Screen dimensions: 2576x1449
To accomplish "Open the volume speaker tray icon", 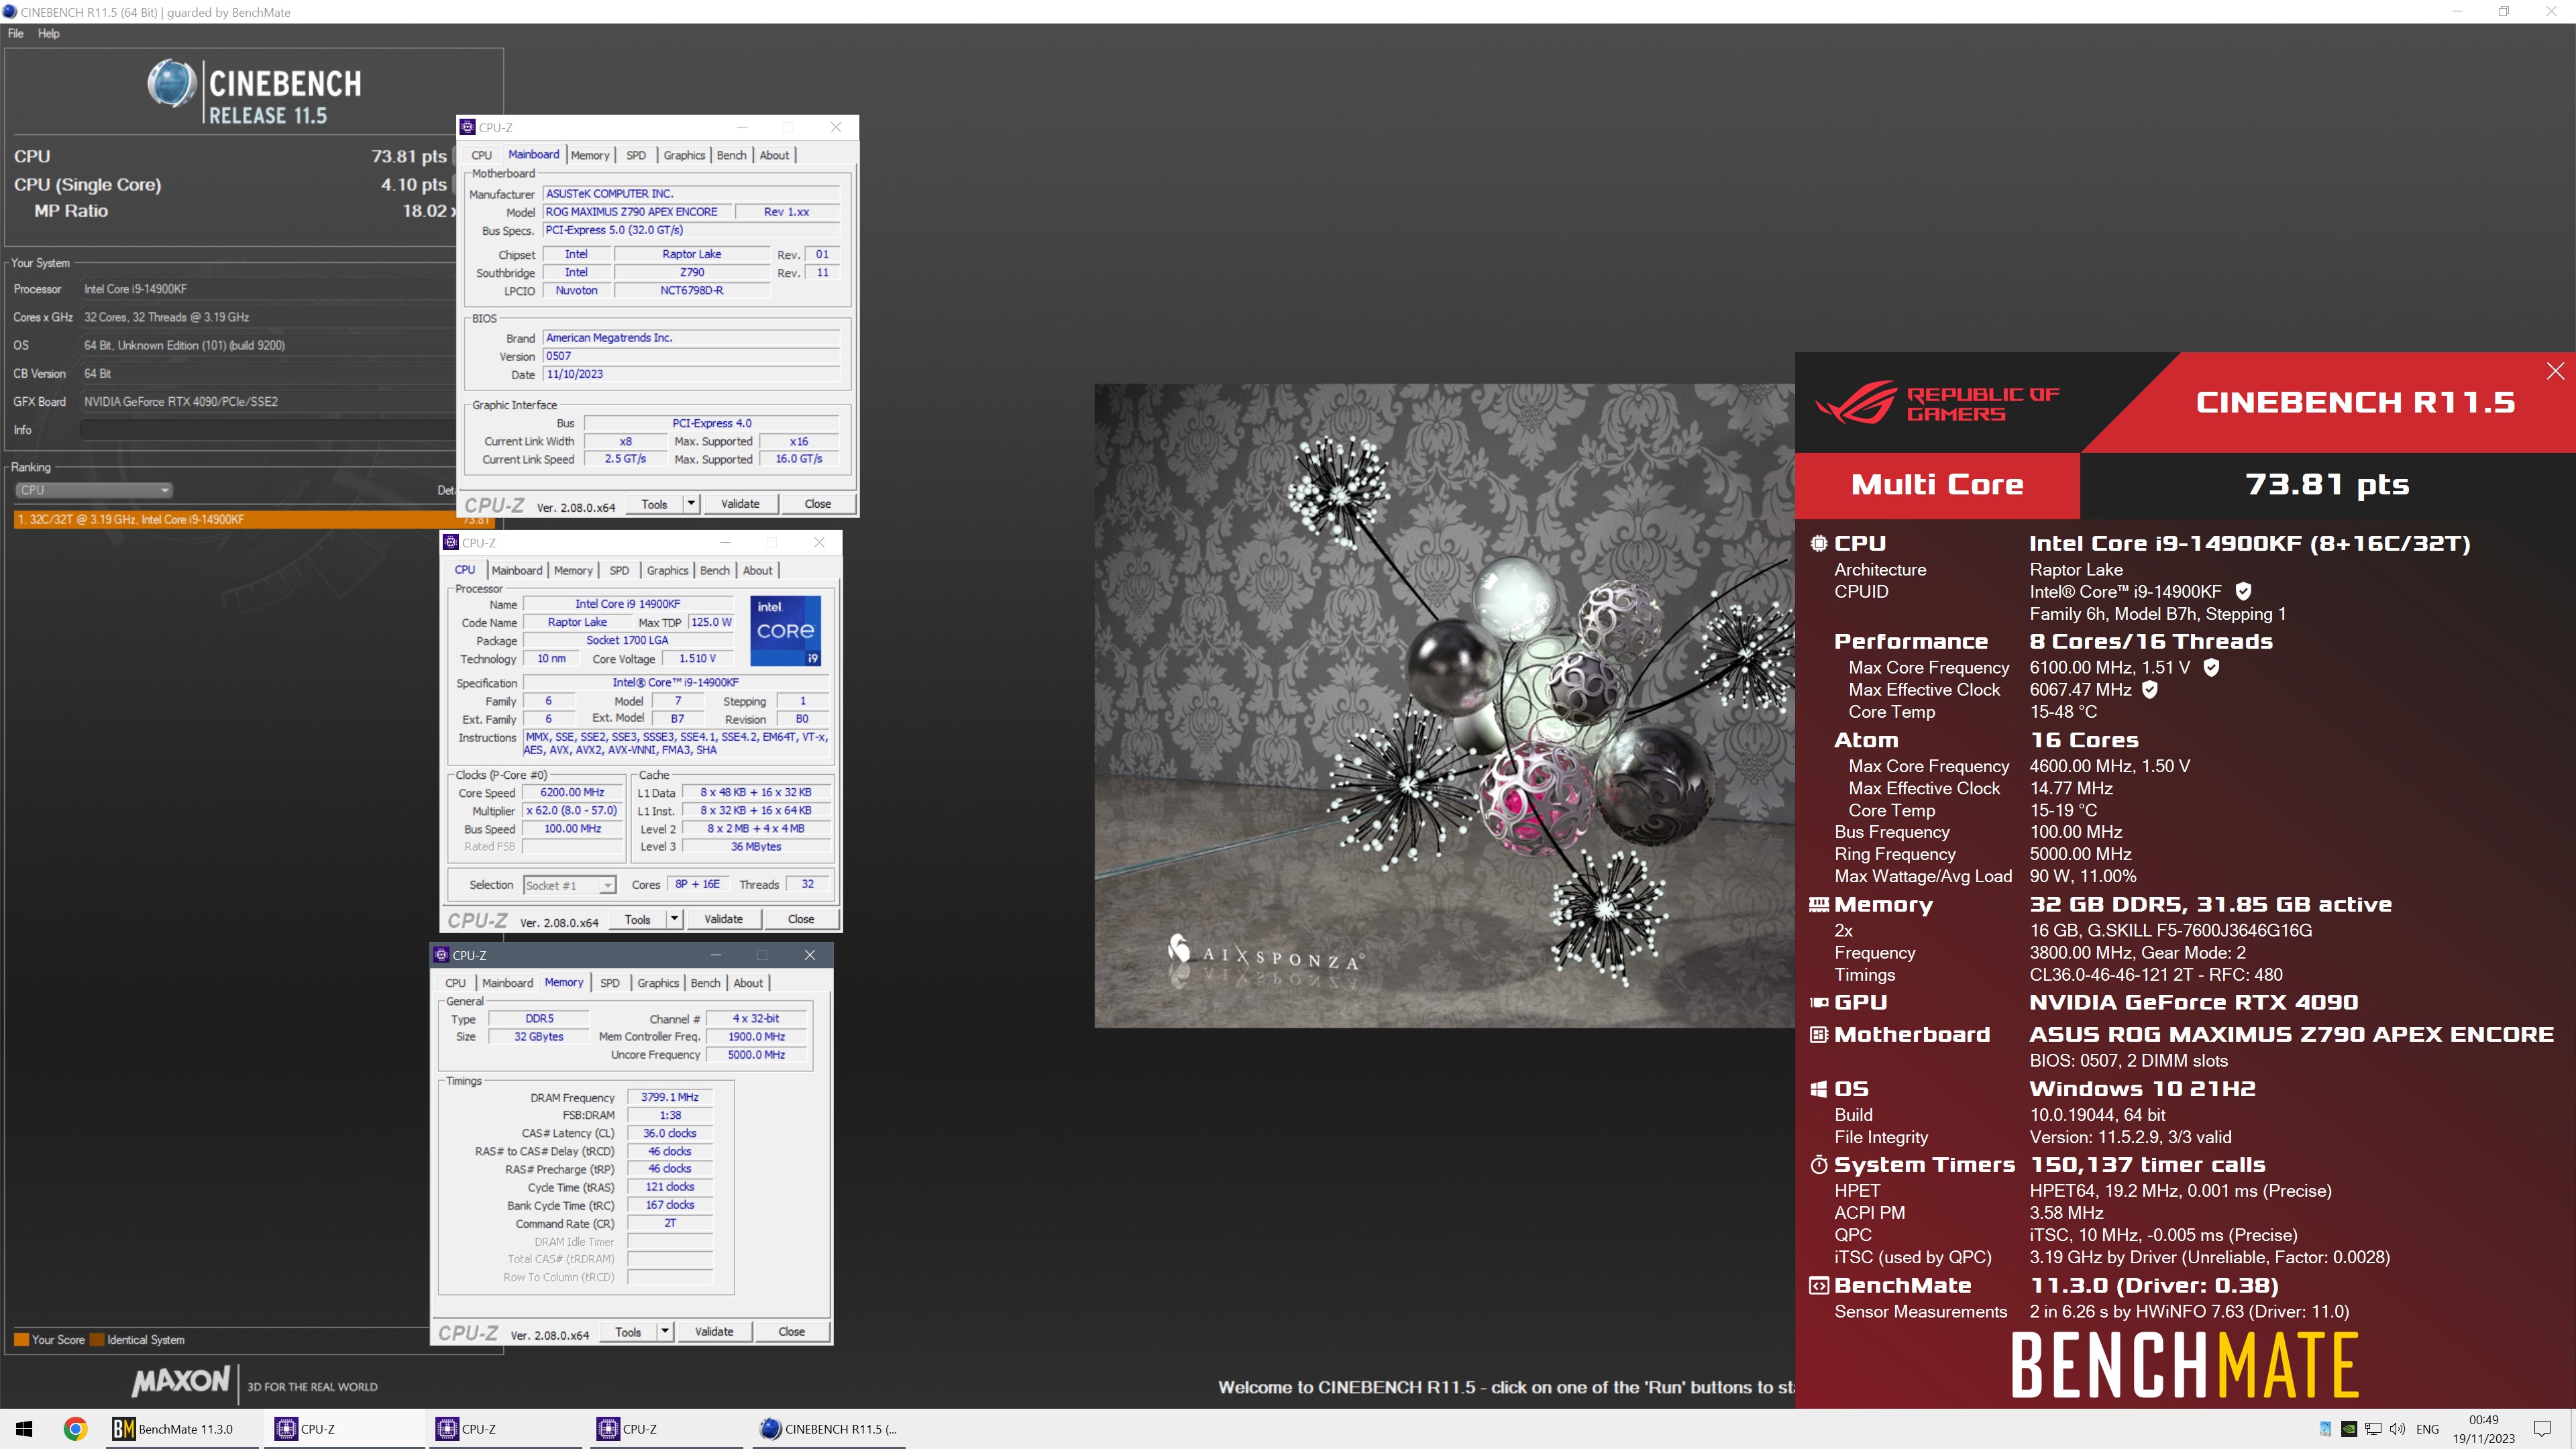I will coord(2397,1429).
